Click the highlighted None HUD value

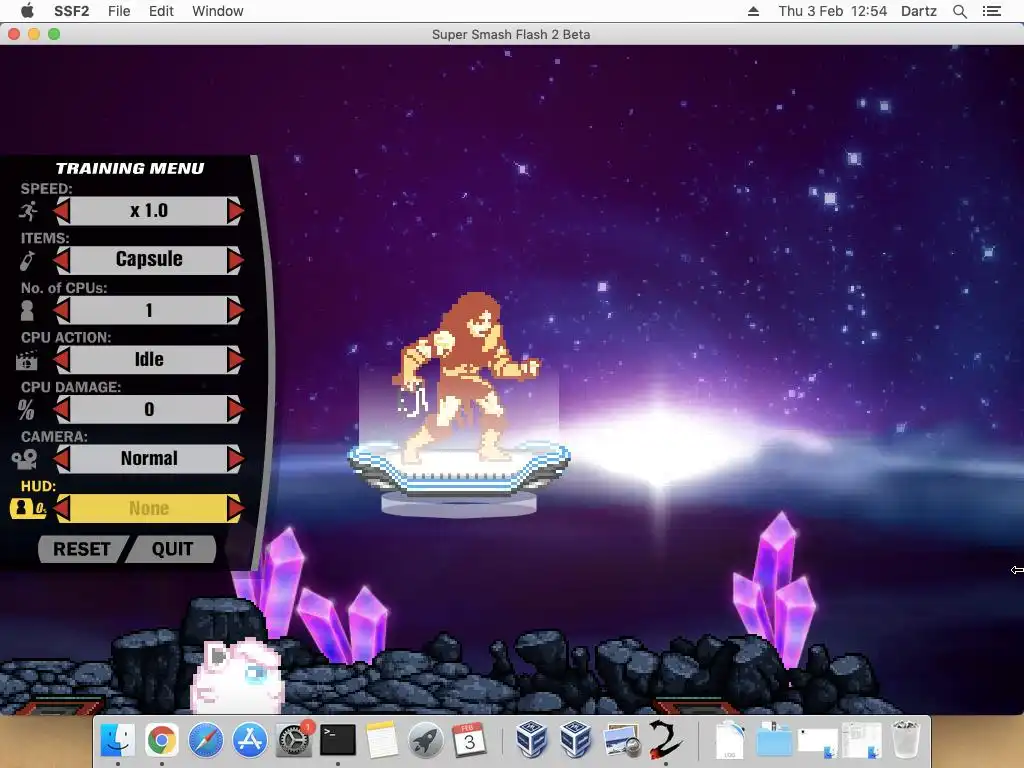(149, 508)
